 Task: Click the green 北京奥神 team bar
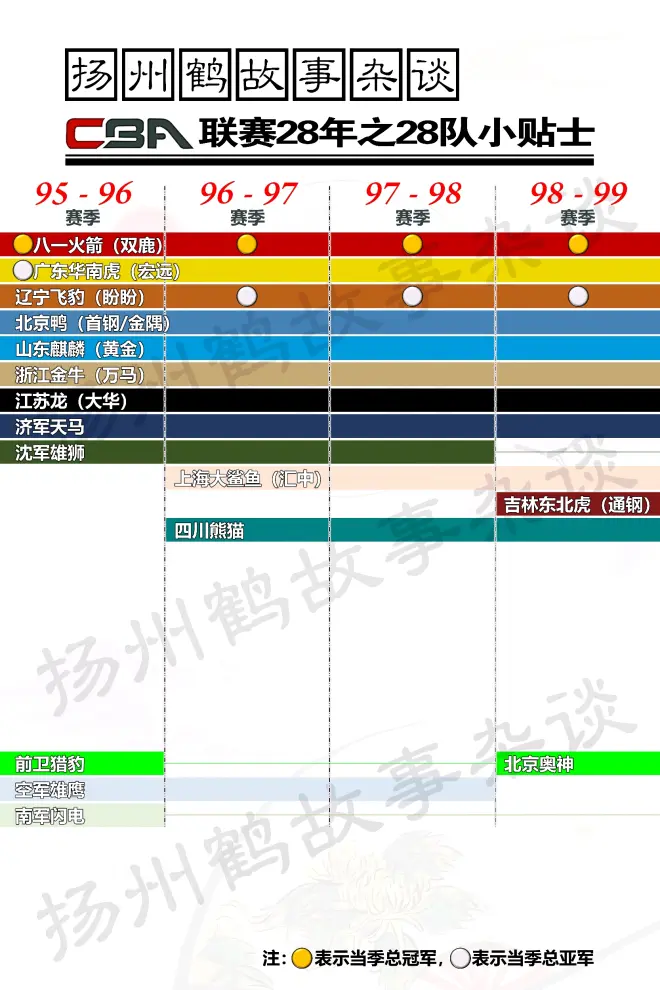(x=578, y=764)
